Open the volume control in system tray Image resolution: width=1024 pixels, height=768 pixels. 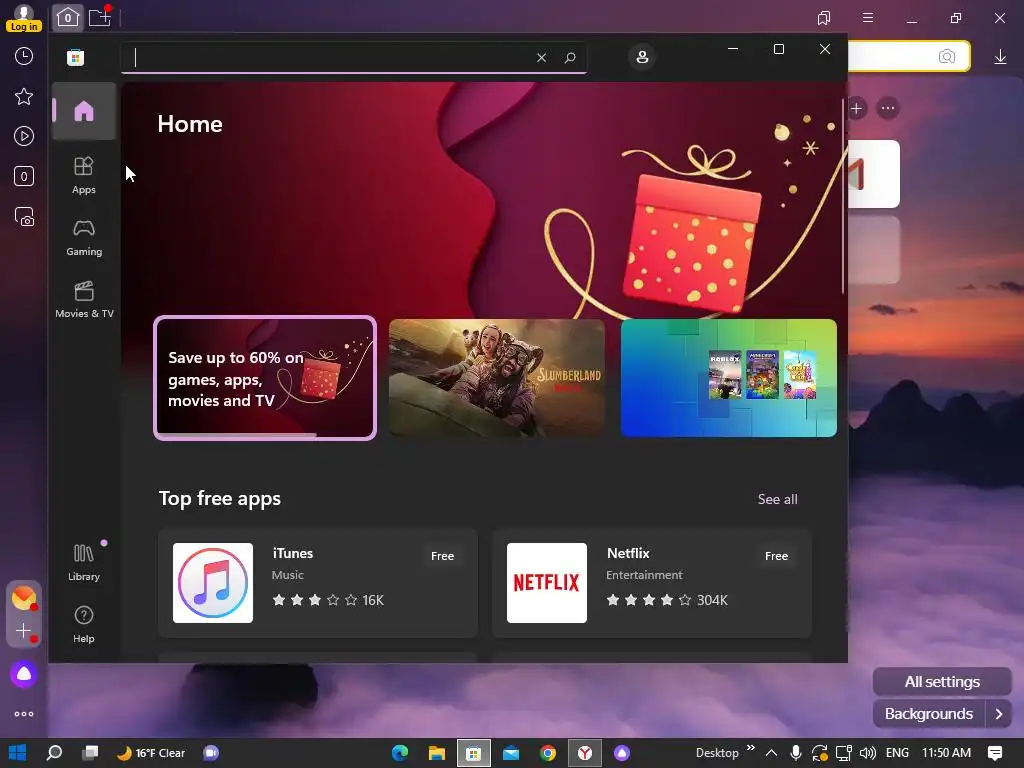867,753
